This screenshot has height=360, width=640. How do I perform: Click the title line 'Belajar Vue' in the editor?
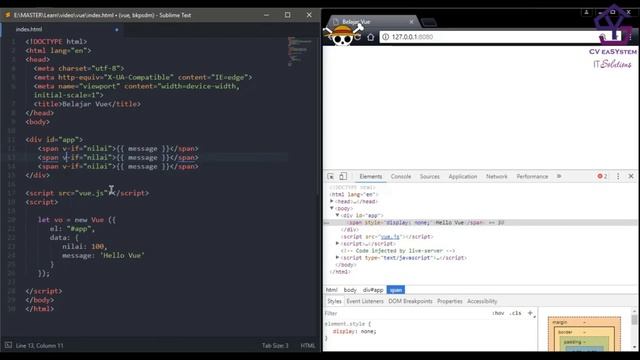[87, 104]
